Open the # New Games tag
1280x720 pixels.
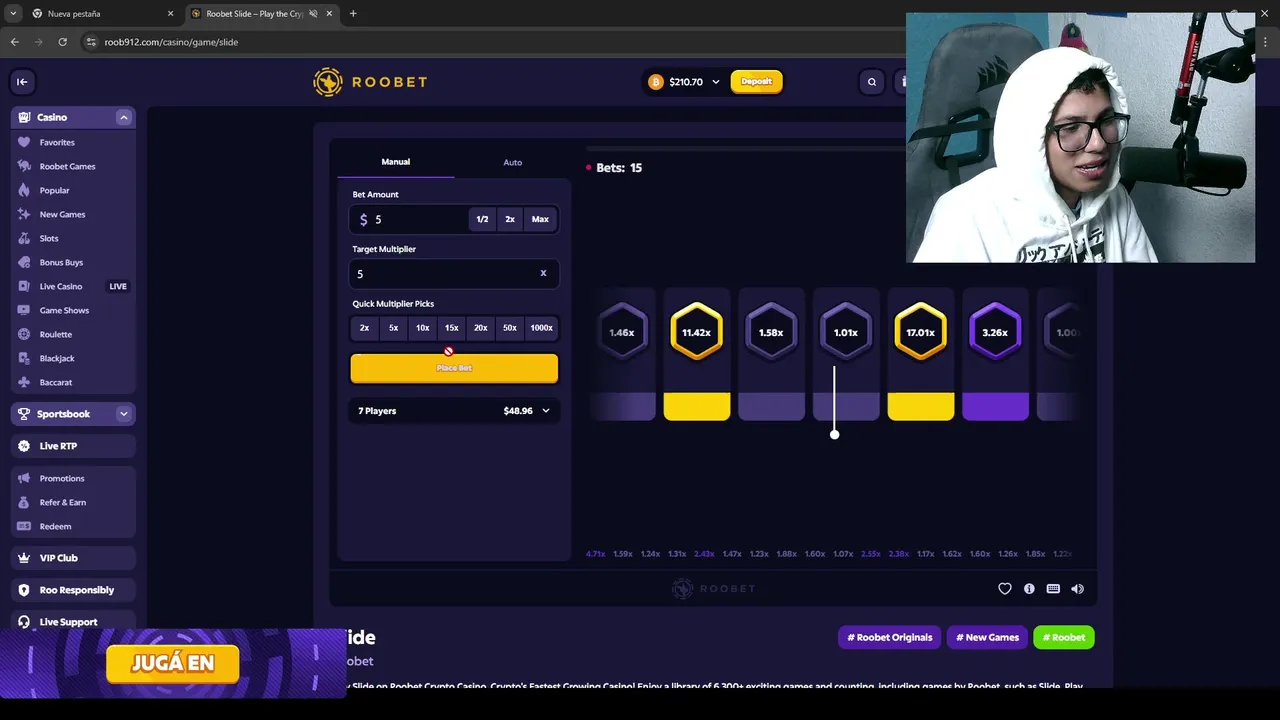coord(988,637)
